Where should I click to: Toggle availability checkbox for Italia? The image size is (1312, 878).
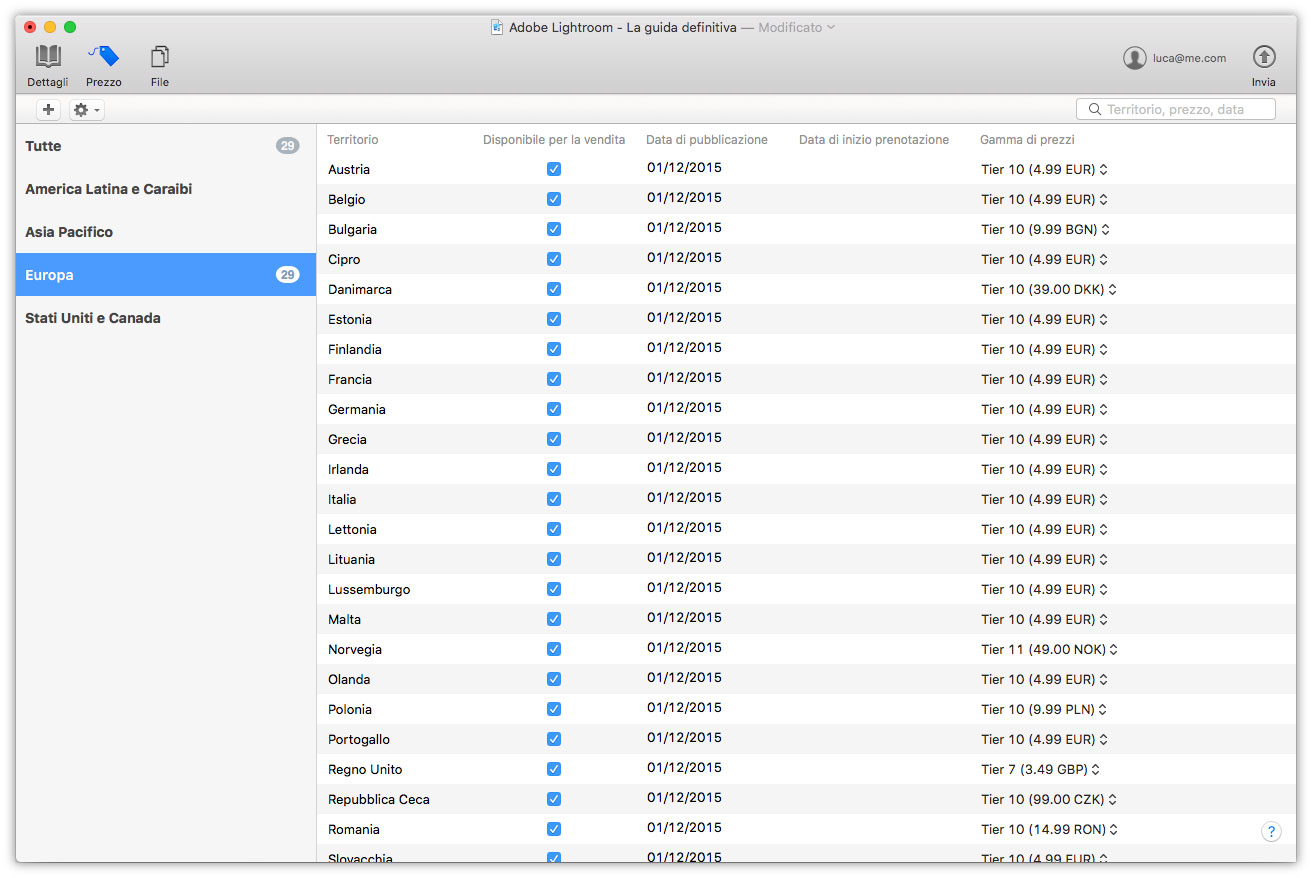click(x=554, y=499)
